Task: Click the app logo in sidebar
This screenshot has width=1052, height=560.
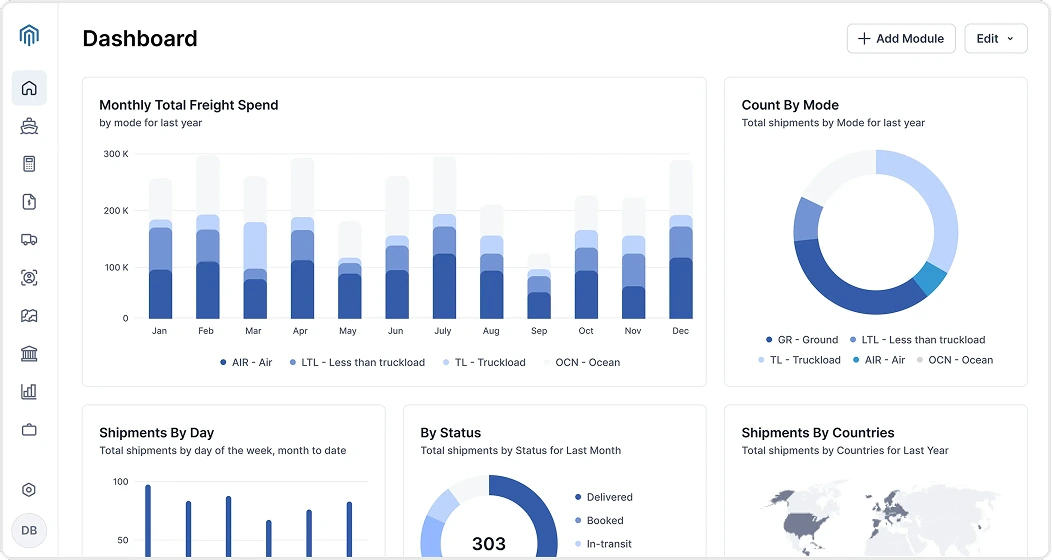Action: (29, 35)
